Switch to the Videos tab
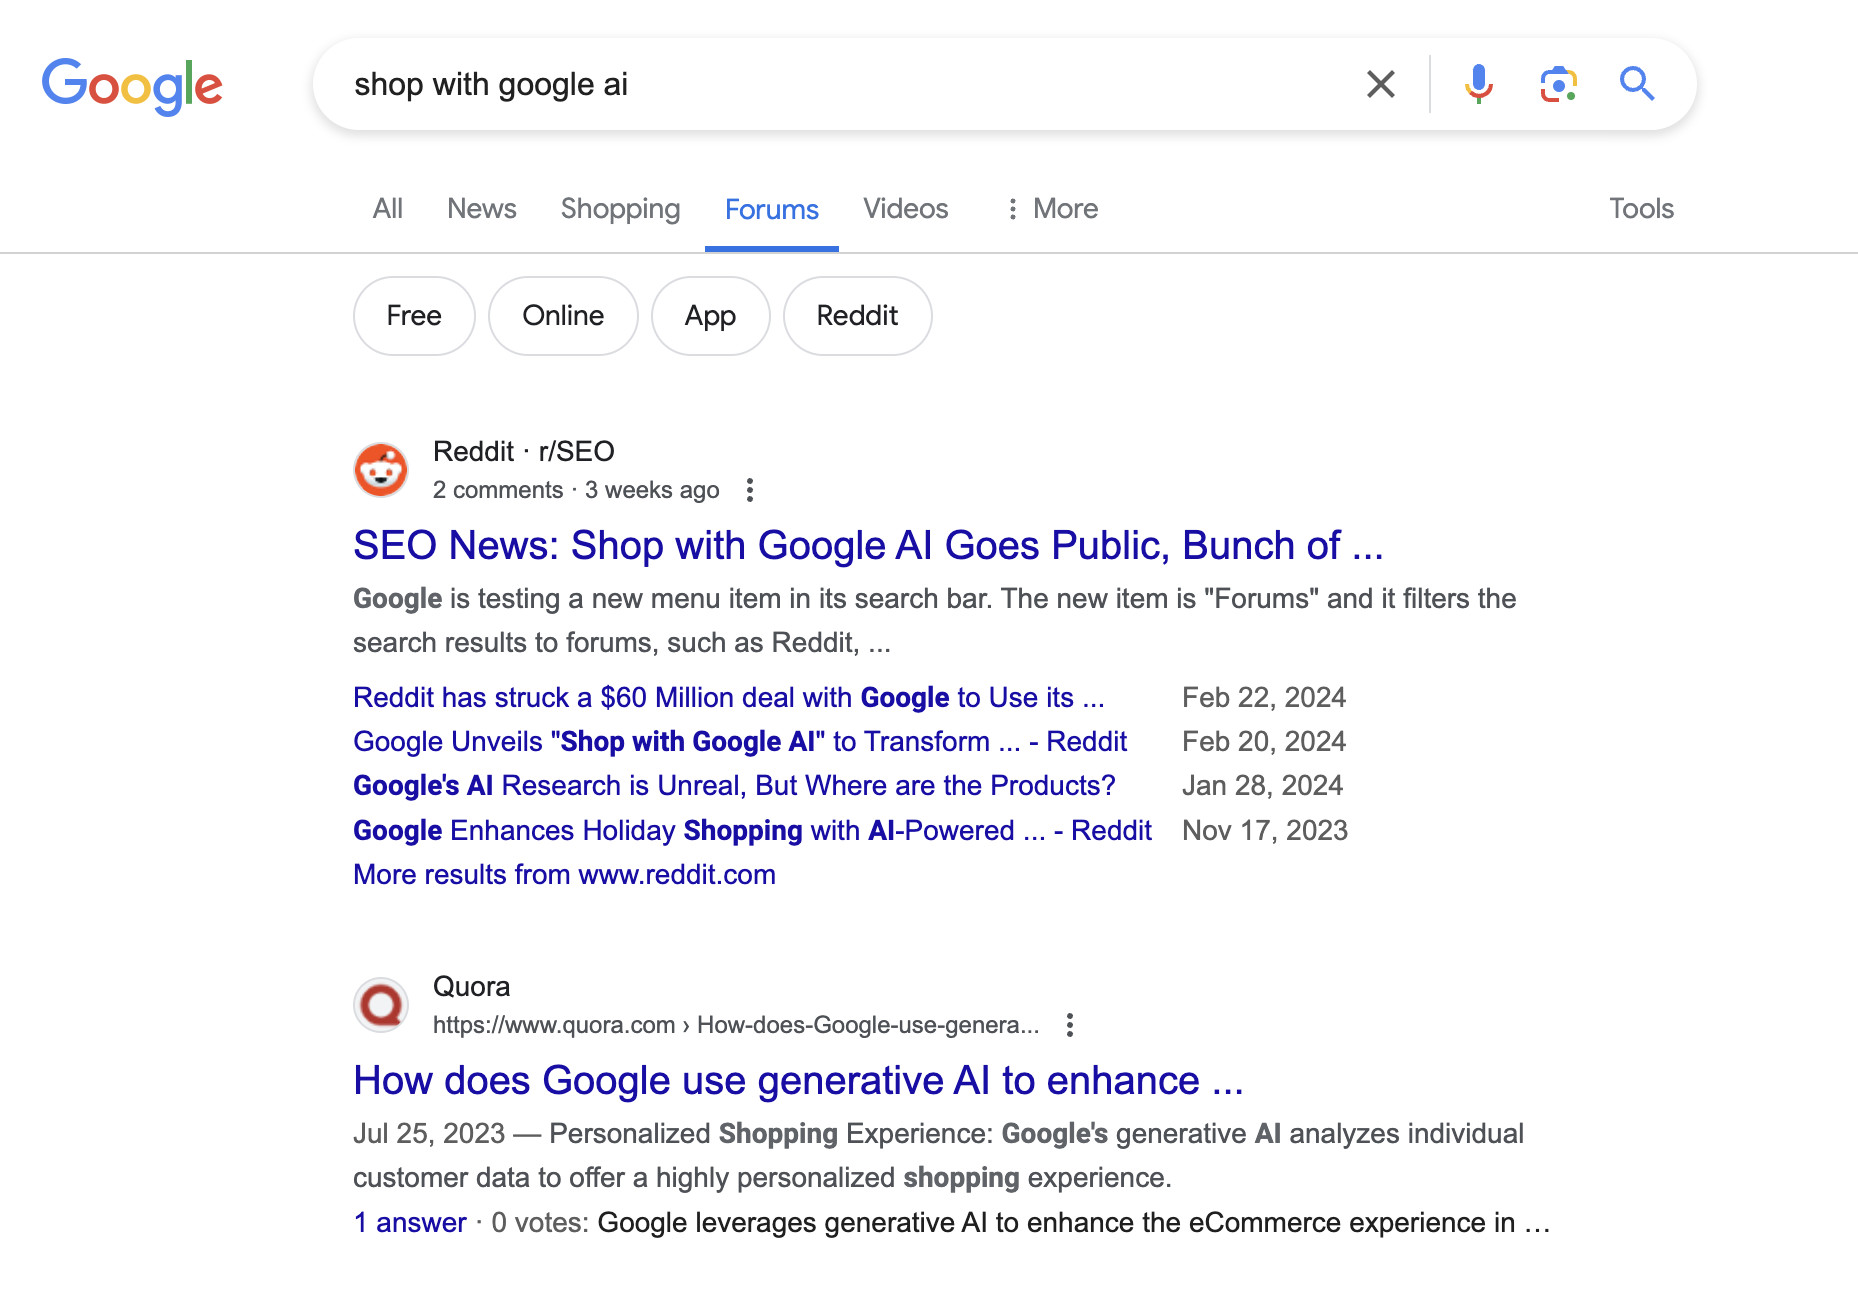The height and width of the screenshot is (1298, 1858). click(x=905, y=208)
